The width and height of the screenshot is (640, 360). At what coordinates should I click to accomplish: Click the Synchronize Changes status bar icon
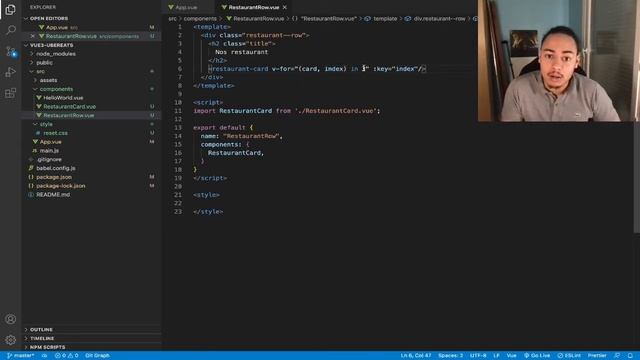pos(44,356)
